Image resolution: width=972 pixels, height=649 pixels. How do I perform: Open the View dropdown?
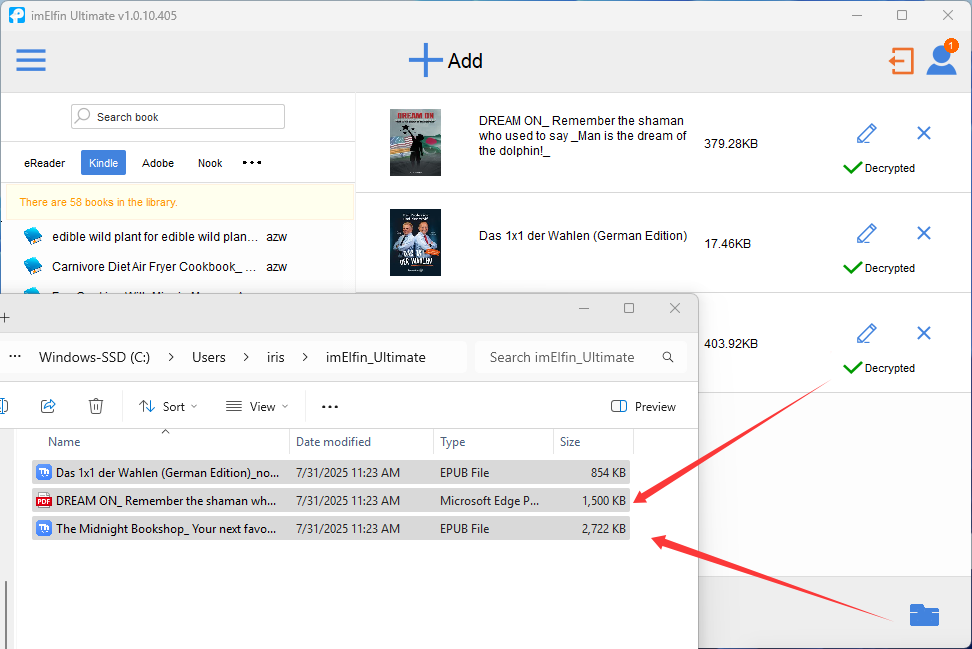coord(257,407)
